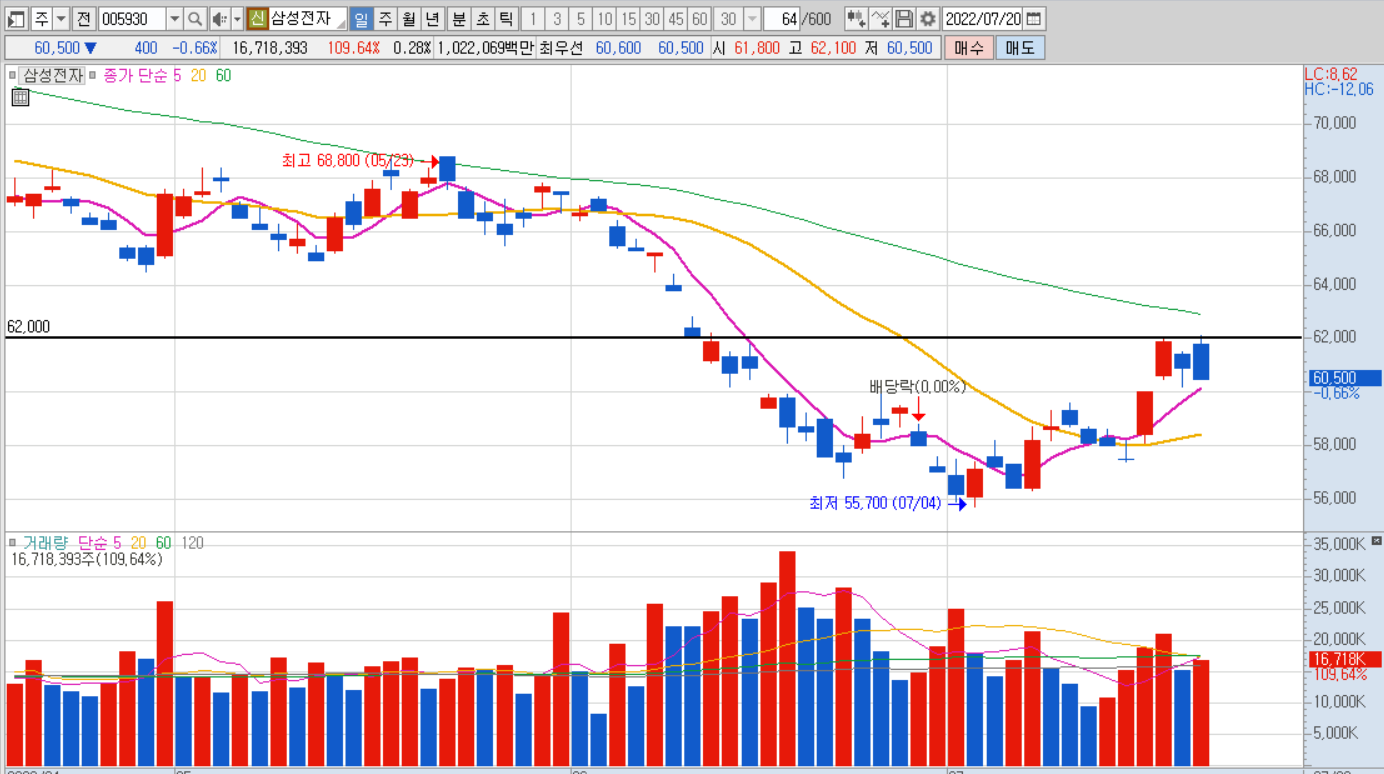Click the 16,718,393주(109,64%) volume text
Screen dimensions: 1384x774
[87, 559]
